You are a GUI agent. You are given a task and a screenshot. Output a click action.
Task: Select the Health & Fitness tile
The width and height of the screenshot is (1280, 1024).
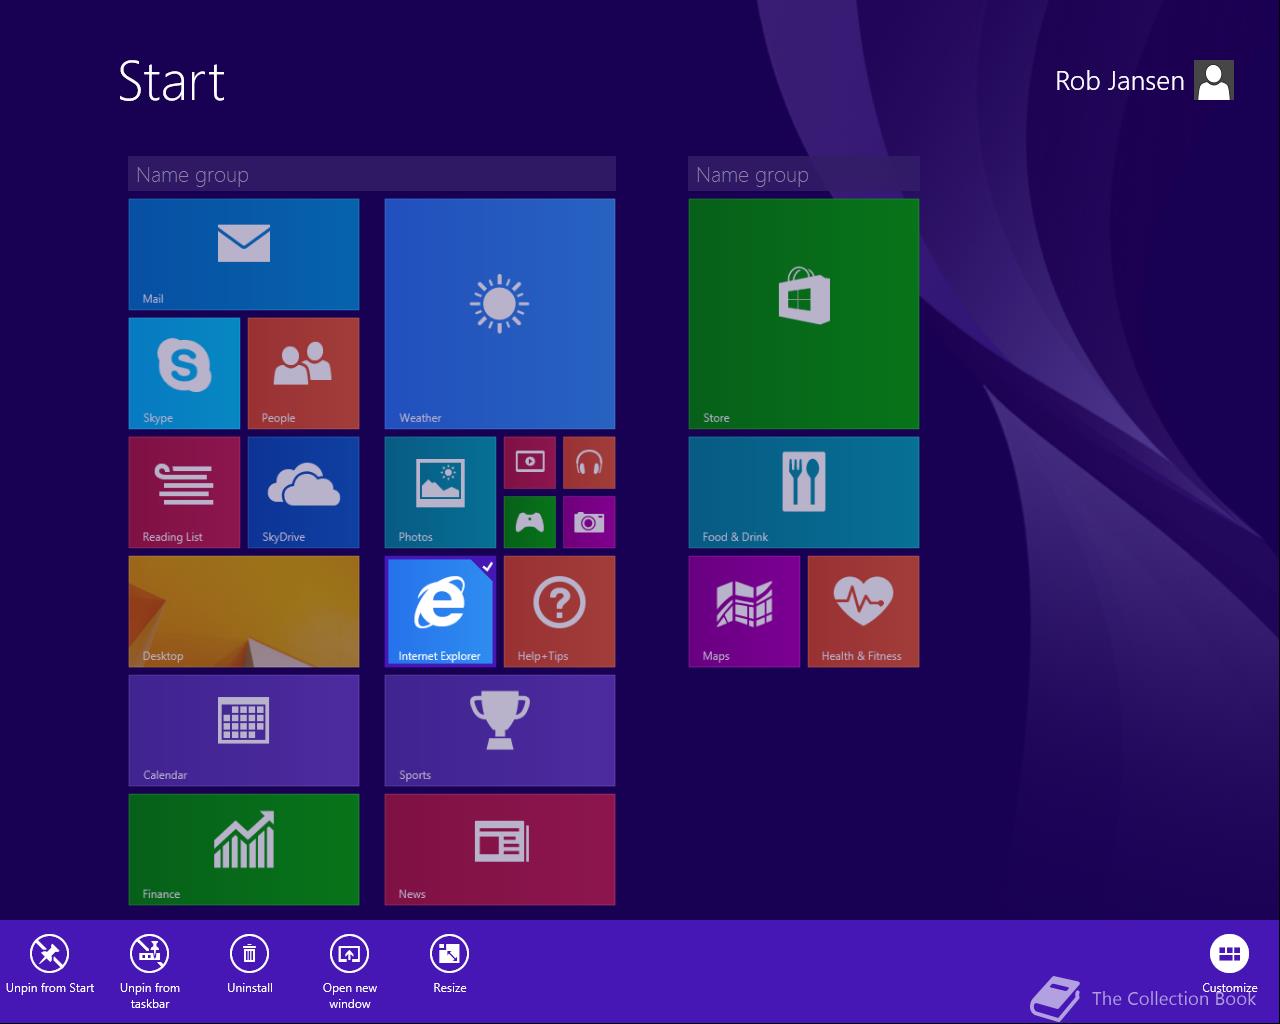point(863,611)
